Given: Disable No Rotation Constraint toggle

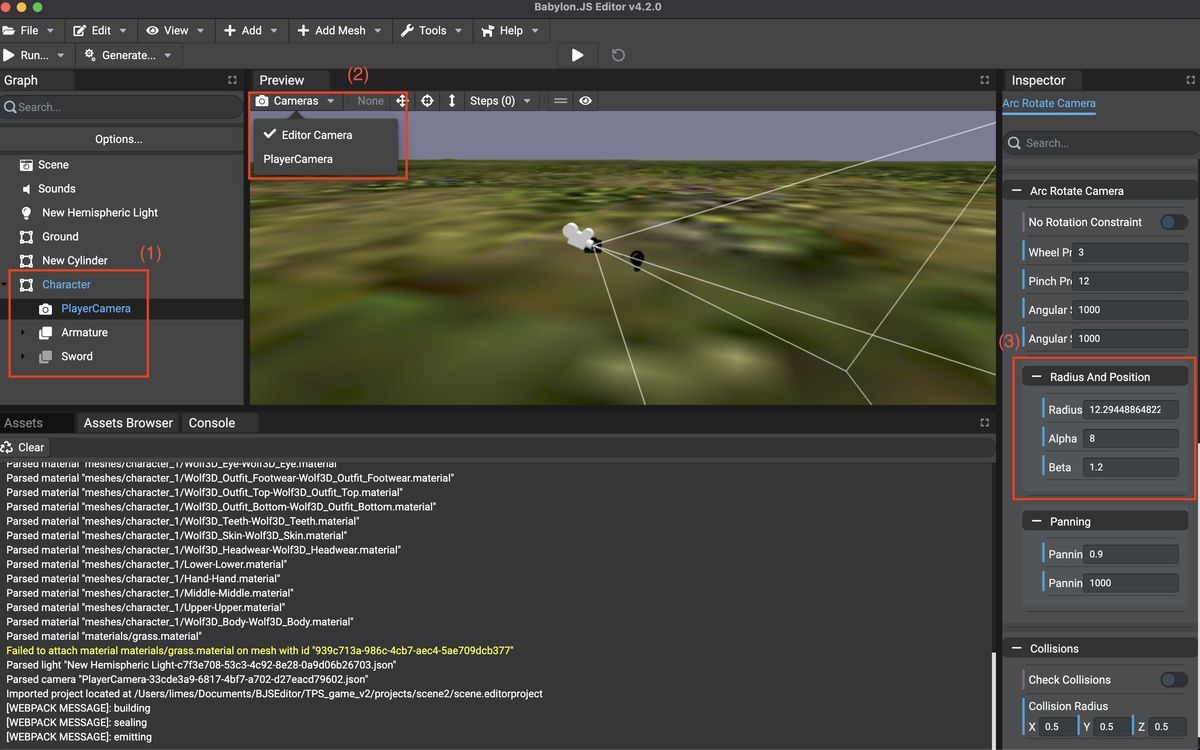Looking at the screenshot, I should click(1172, 221).
